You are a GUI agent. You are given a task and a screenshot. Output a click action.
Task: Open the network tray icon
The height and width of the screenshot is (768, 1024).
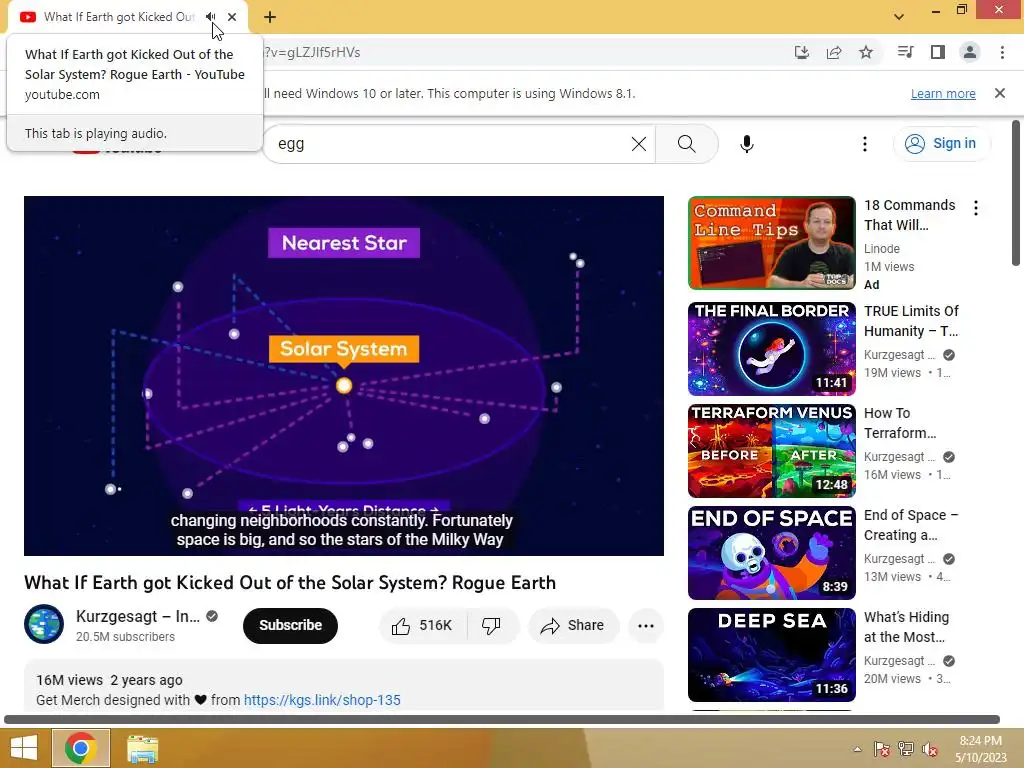coord(906,749)
